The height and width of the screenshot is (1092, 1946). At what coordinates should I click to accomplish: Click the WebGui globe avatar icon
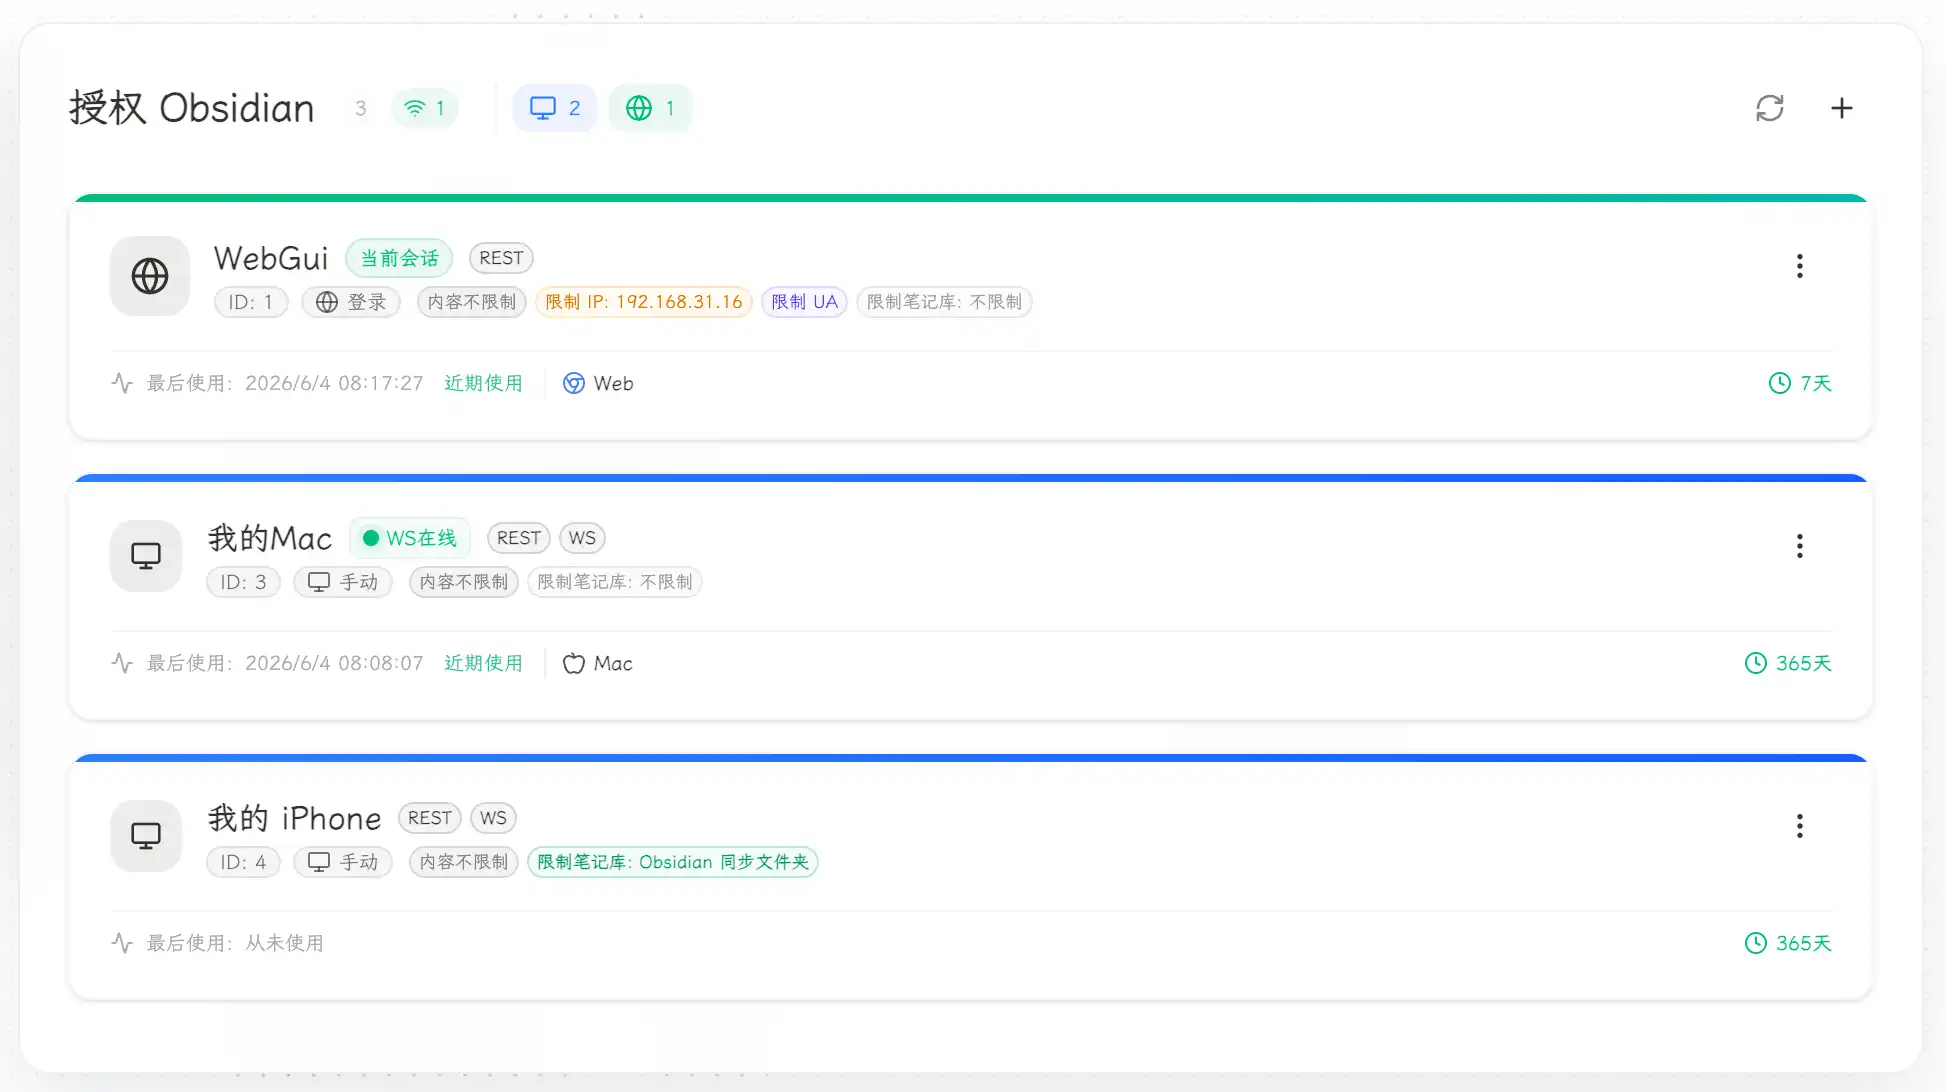[150, 276]
